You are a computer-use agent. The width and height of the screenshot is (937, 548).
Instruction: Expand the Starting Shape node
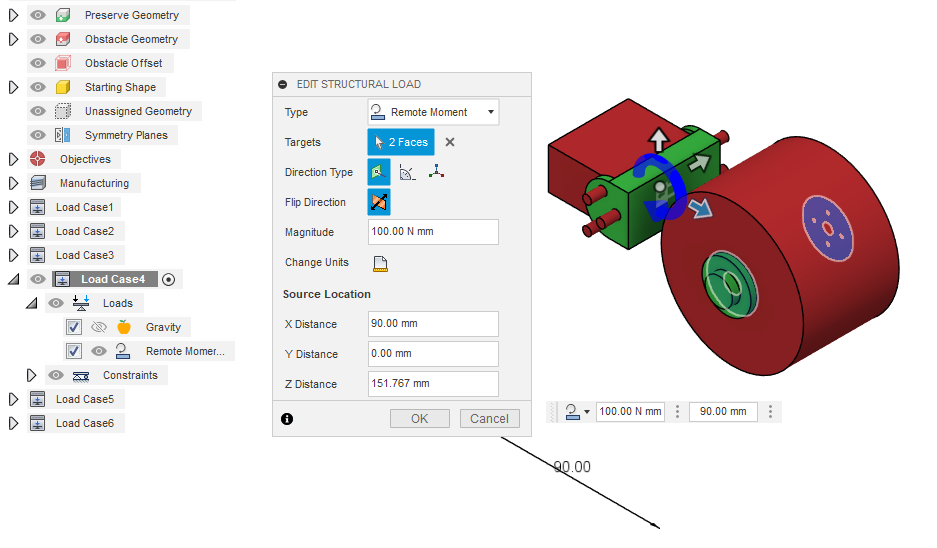click(x=13, y=87)
